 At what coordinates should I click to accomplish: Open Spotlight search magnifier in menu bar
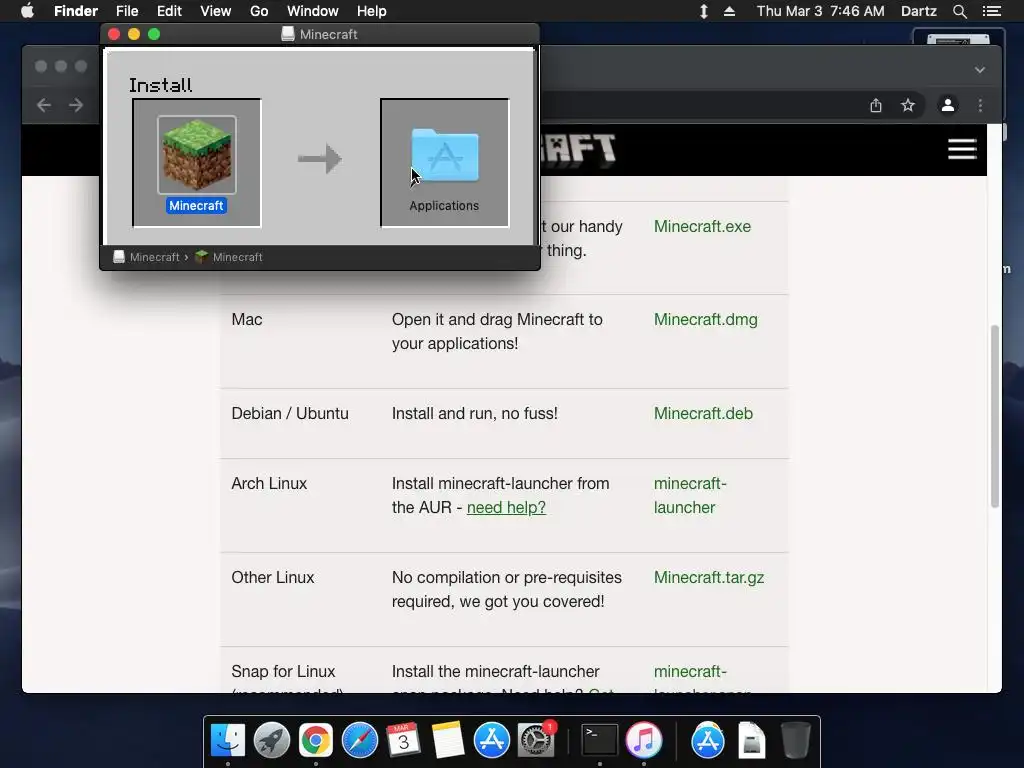point(959,11)
